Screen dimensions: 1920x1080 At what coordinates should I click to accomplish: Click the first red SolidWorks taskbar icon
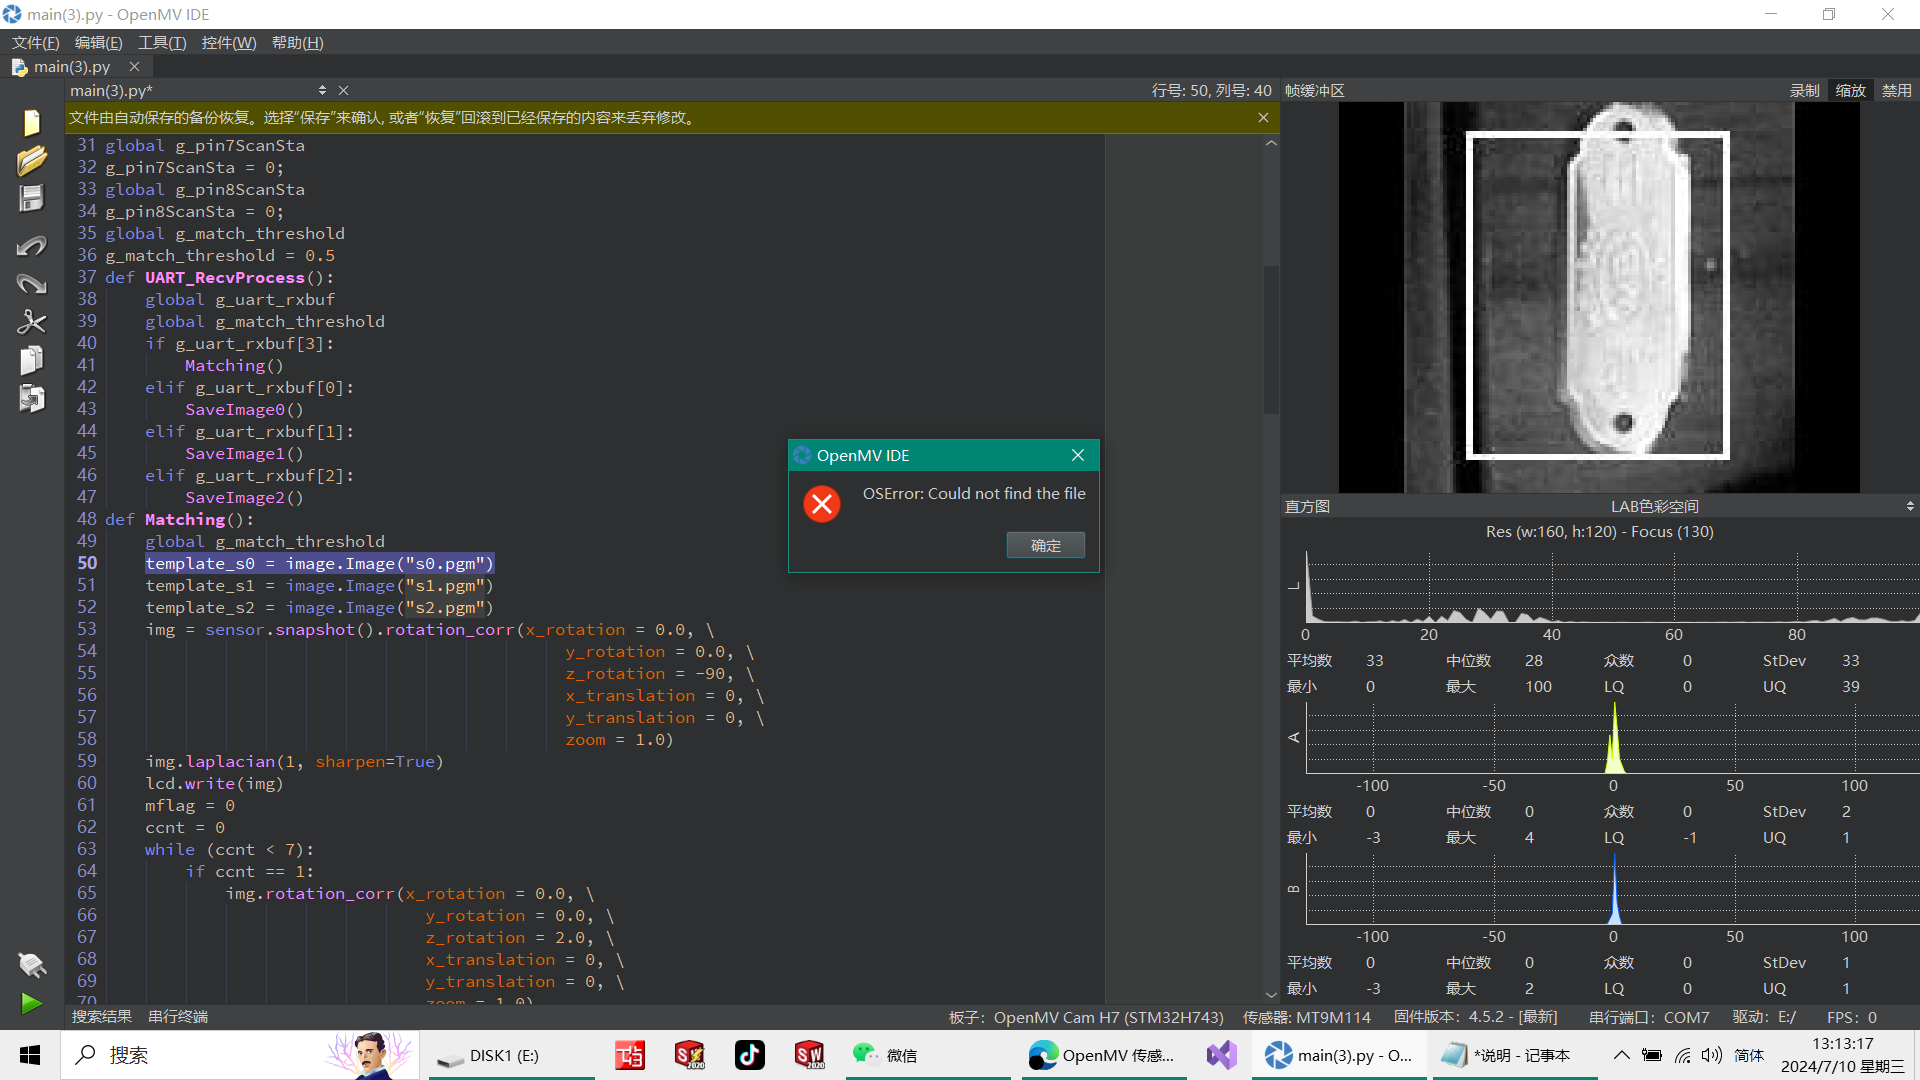[689, 1055]
